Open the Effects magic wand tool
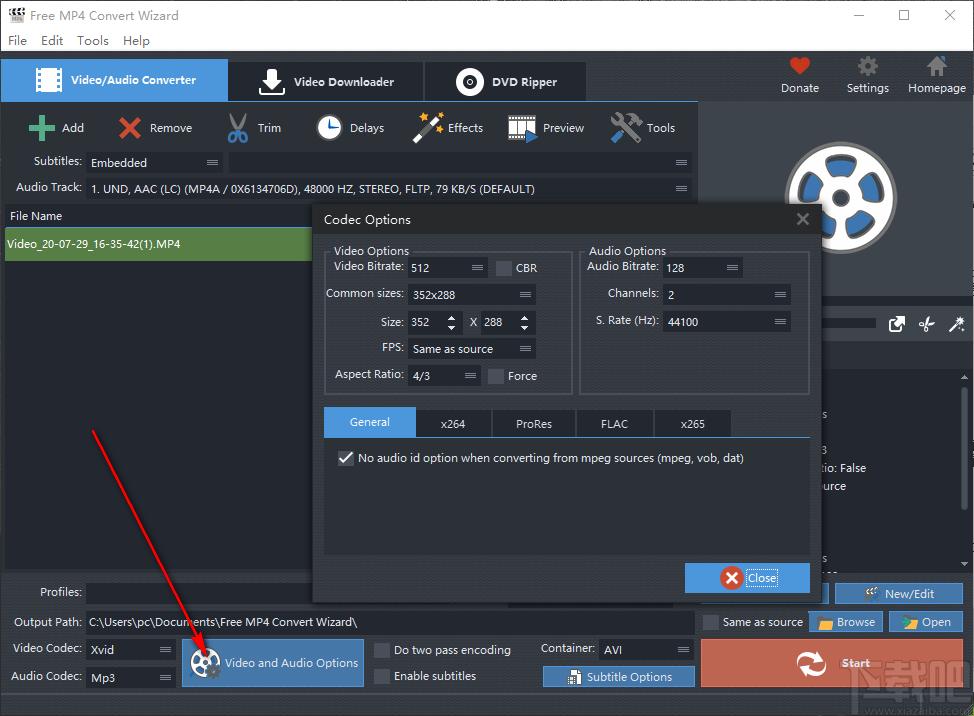974x716 pixels. (x=428, y=127)
